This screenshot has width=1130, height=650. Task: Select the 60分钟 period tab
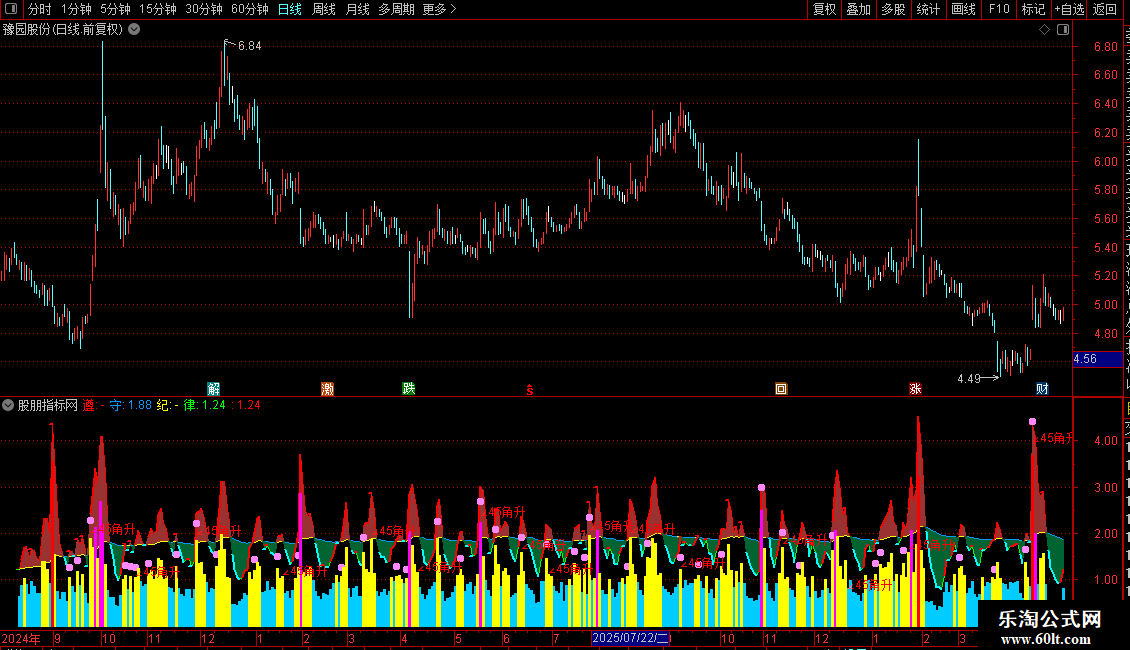[x=250, y=9]
